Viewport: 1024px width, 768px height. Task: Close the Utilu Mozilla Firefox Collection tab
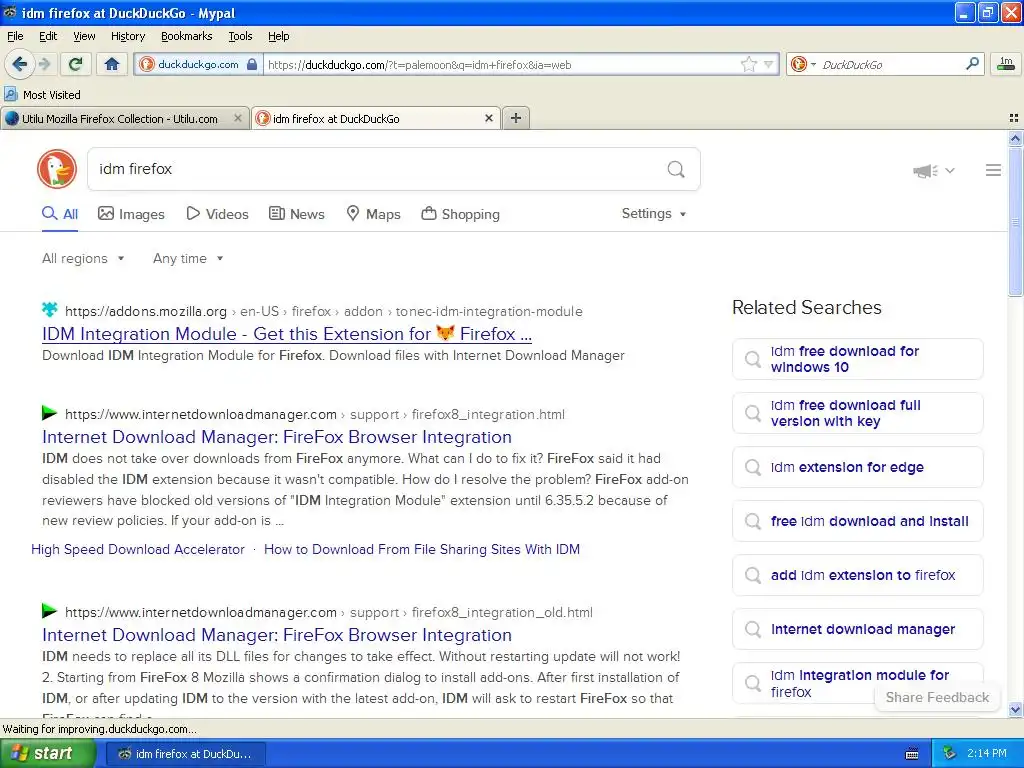(x=238, y=118)
